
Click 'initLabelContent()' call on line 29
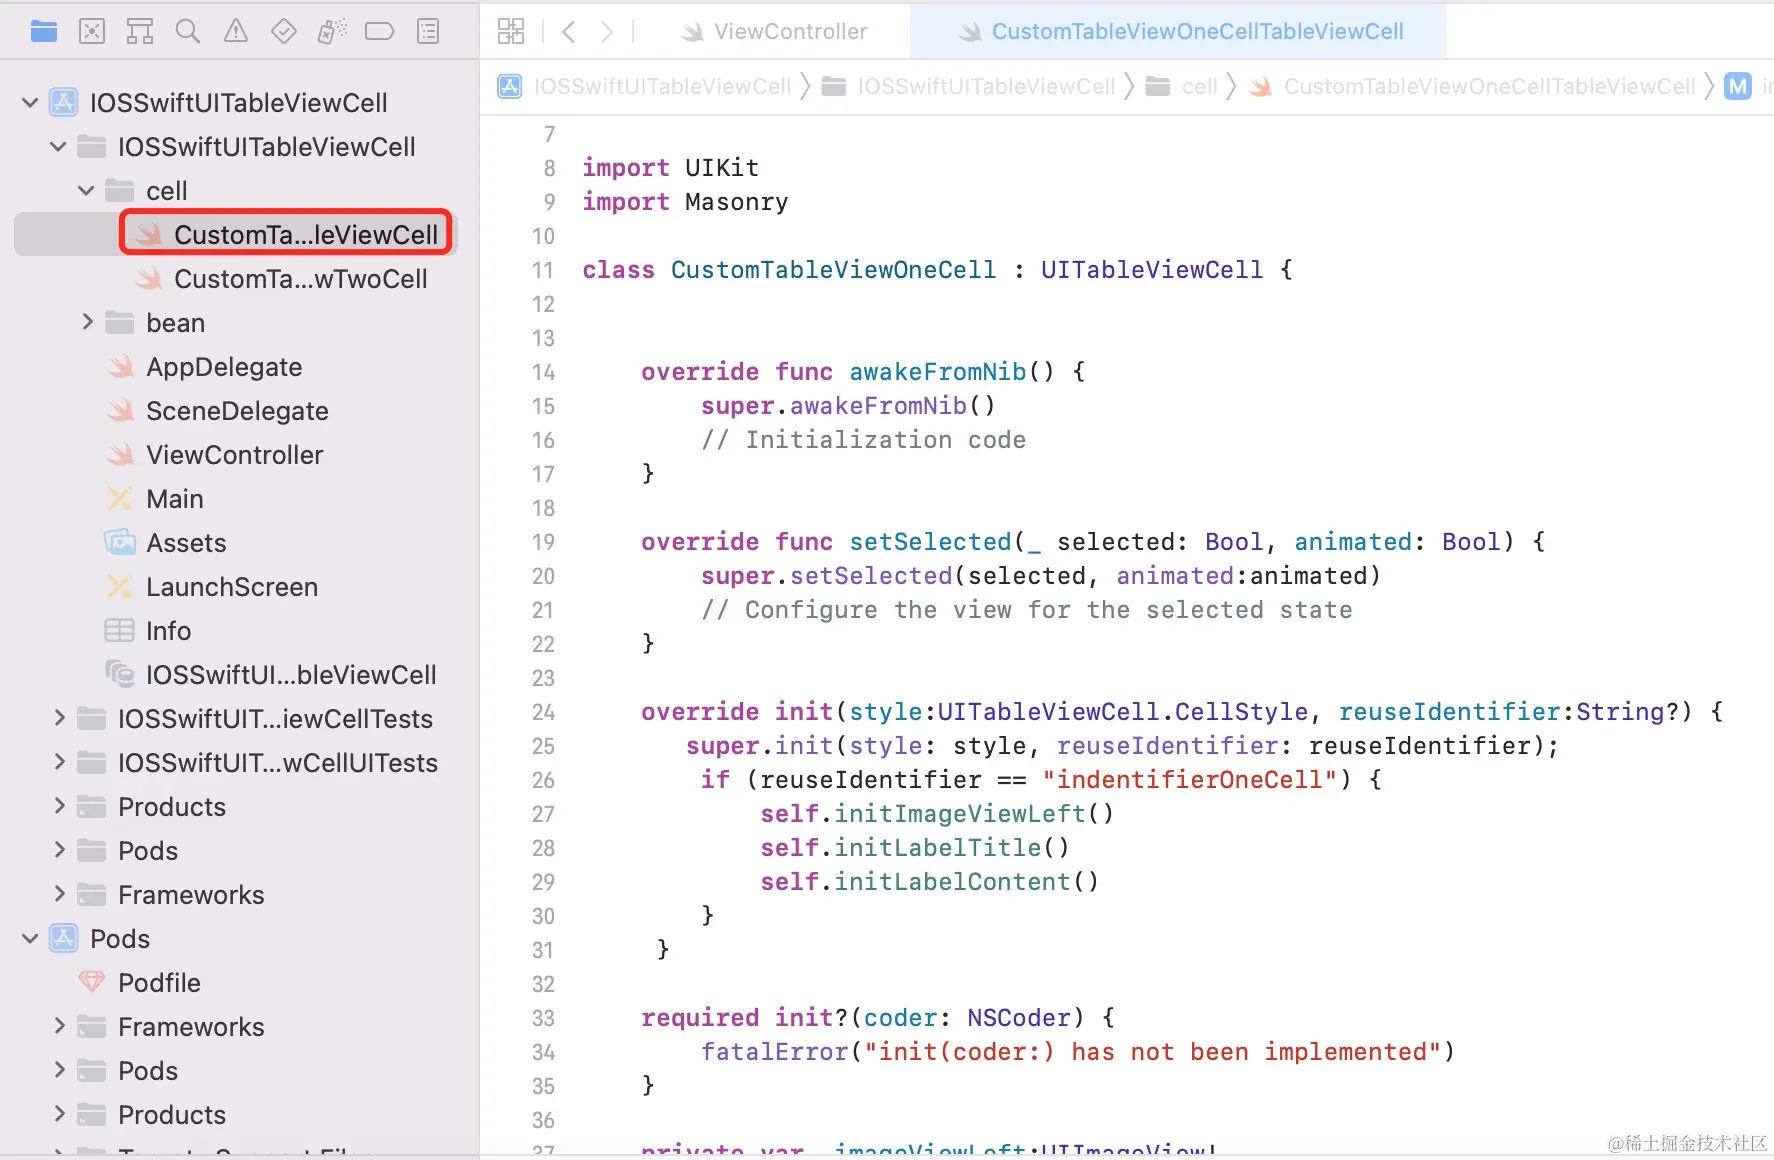(x=967, y=882)
